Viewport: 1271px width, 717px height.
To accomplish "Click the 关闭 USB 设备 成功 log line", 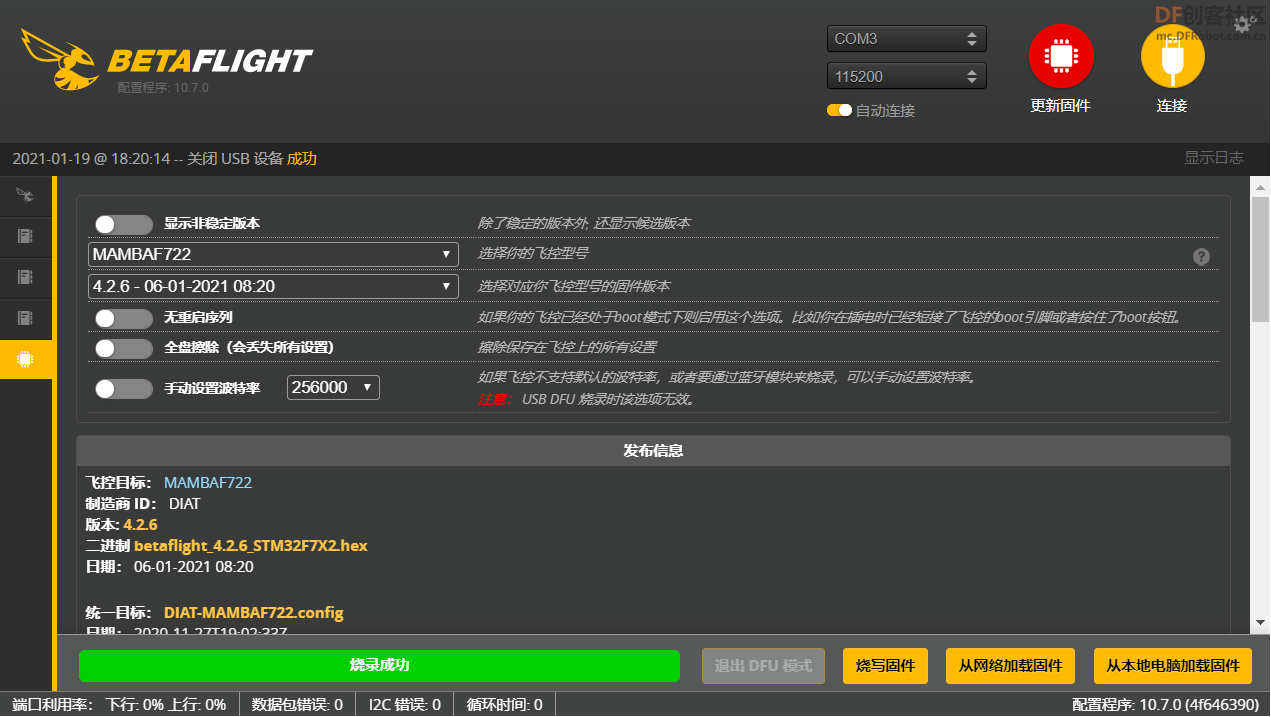I will [x=165, y=159].
